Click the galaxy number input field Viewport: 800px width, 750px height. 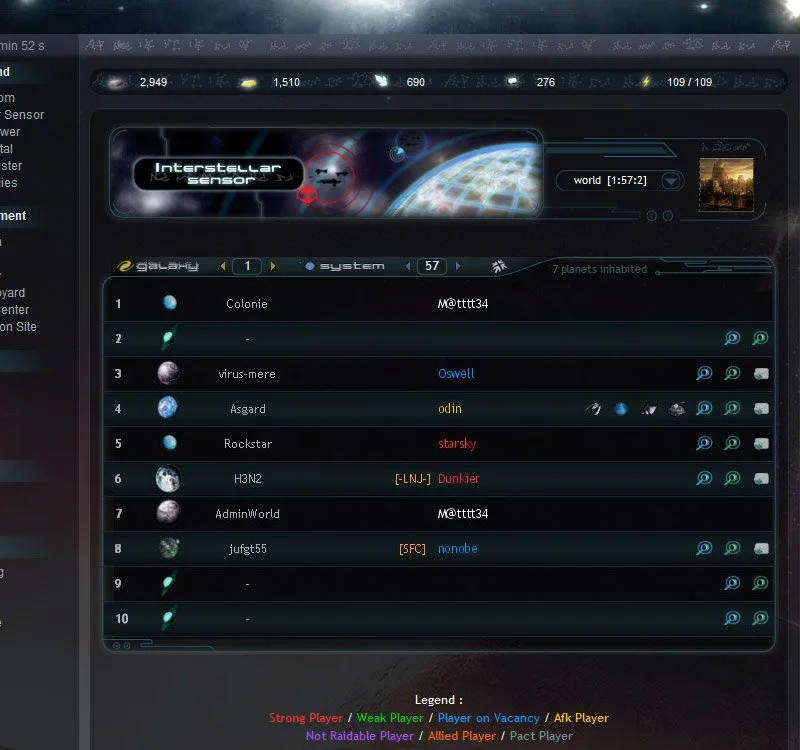point(247,266)
